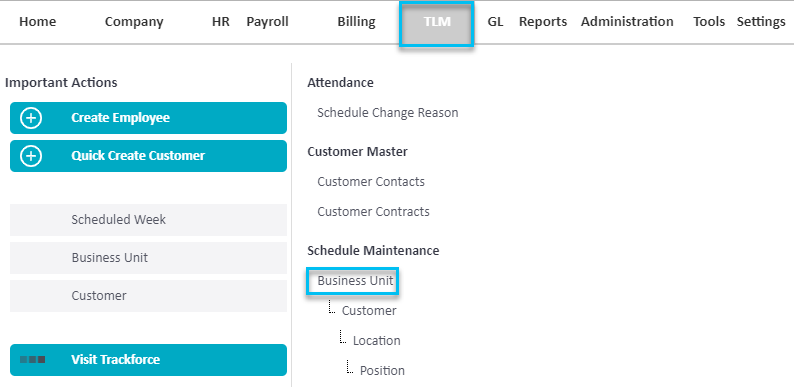
Task: Click the Trackforce squares icon
Action: (32, 360)
